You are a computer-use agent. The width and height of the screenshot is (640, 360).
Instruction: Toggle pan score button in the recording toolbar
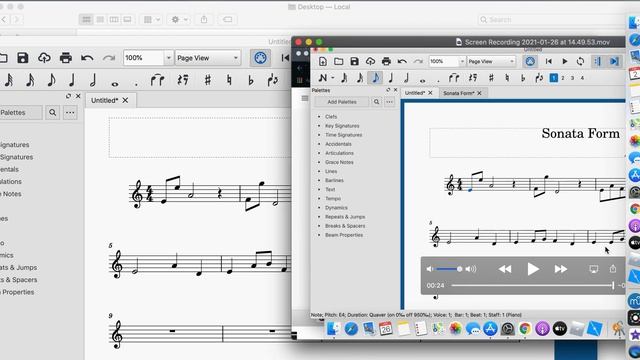tap(614, 61)
